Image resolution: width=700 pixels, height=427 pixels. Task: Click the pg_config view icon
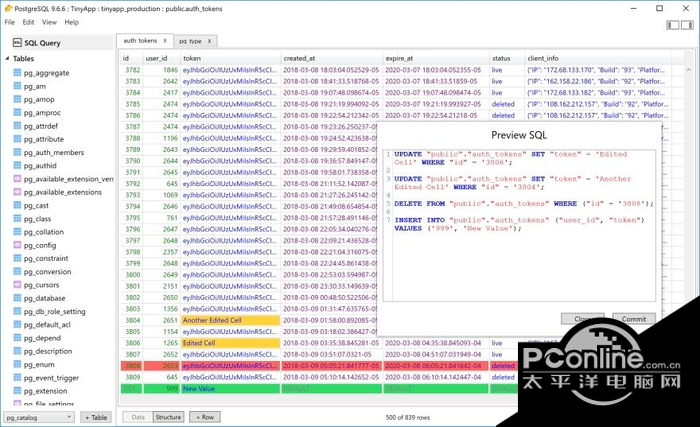(x=17, y=245)
